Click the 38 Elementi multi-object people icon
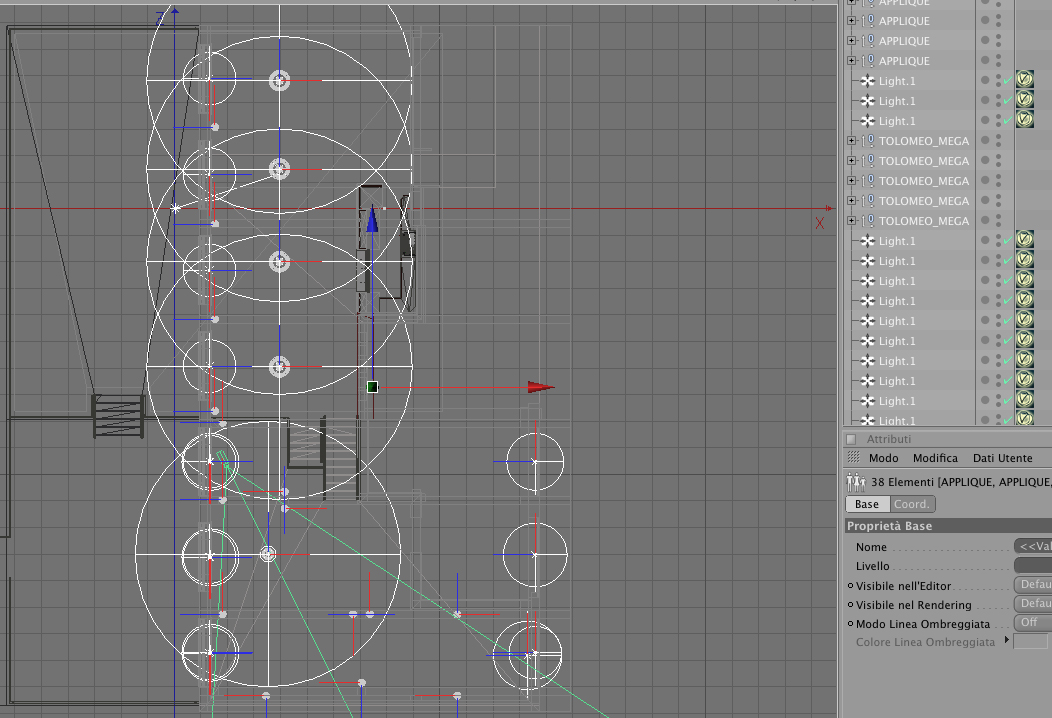Viewport: 1052px width, 718px height. 855,482
